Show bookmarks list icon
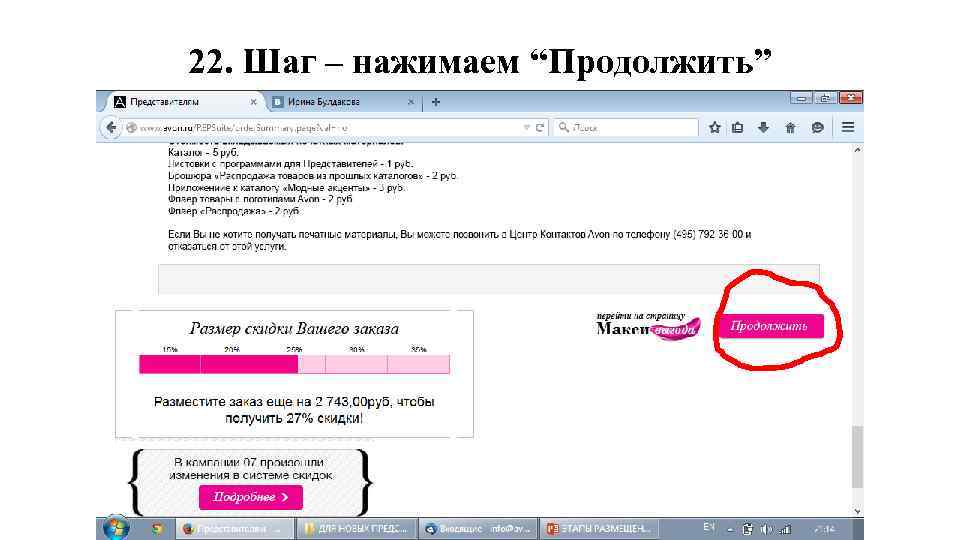Image resolution: width=960 pixels, height=540 pixels. pos(738,127)
